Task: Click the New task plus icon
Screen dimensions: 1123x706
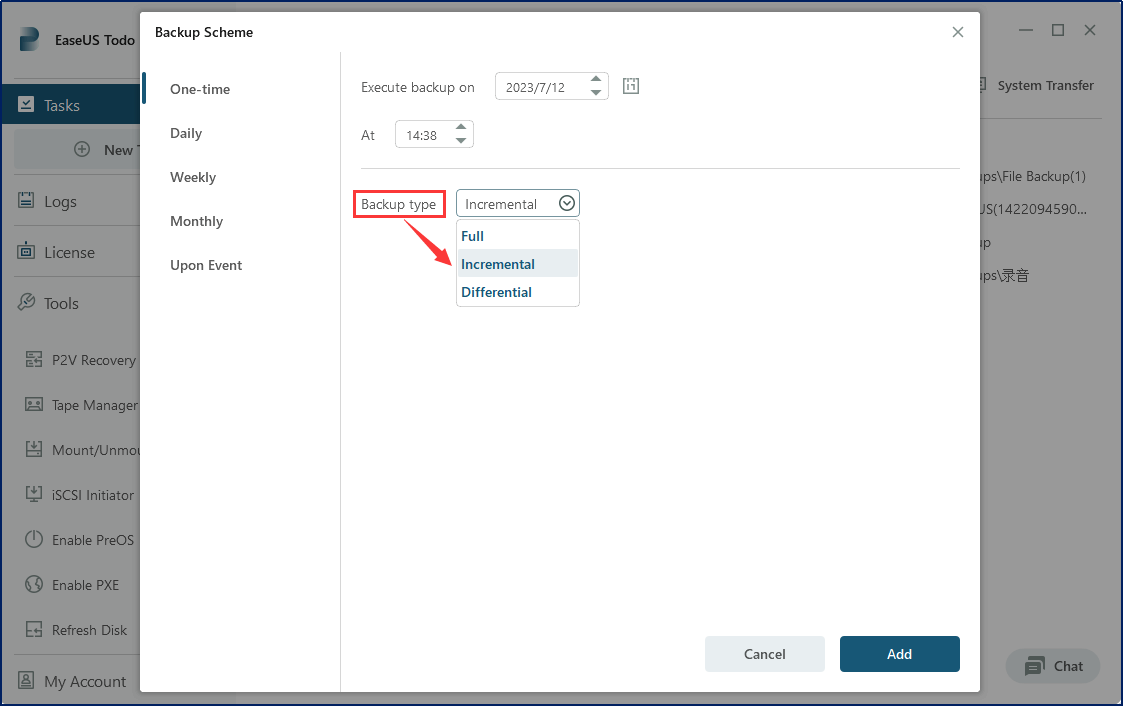Action: coord(82,149)
